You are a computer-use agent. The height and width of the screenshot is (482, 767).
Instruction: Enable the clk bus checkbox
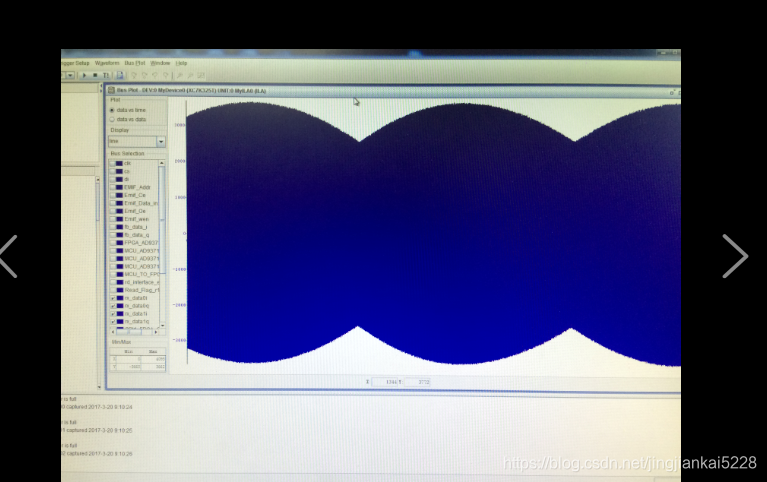coord(112,163)
